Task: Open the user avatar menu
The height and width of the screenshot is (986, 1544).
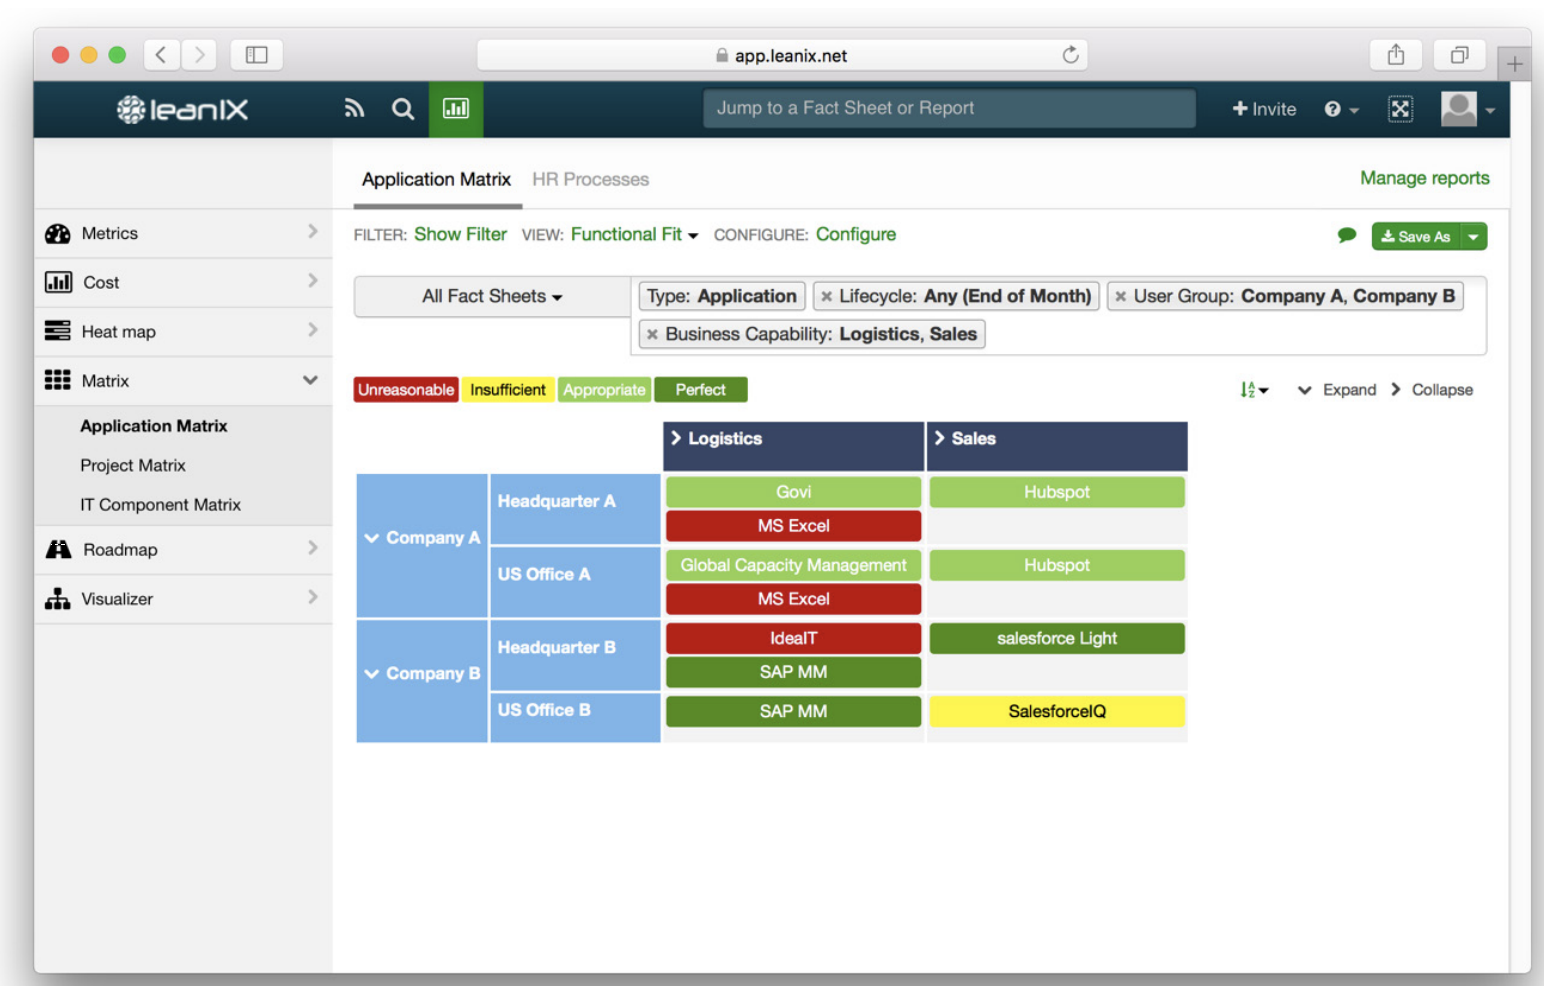Action: (x=1467, y=109)
